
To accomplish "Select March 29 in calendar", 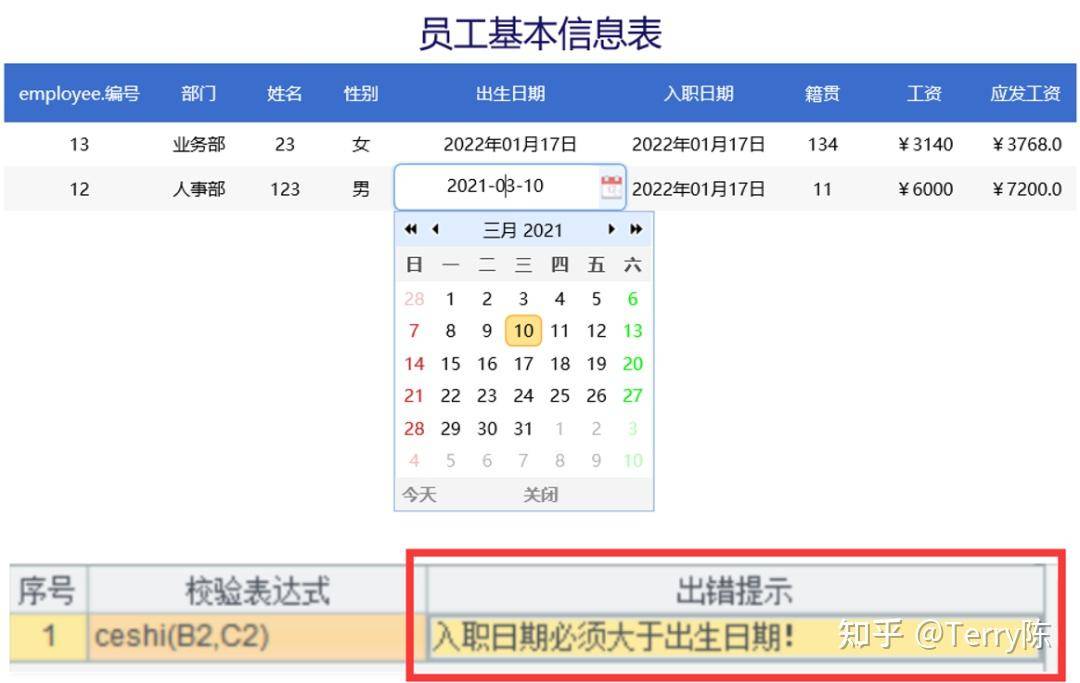I will [x=450, y=428].
